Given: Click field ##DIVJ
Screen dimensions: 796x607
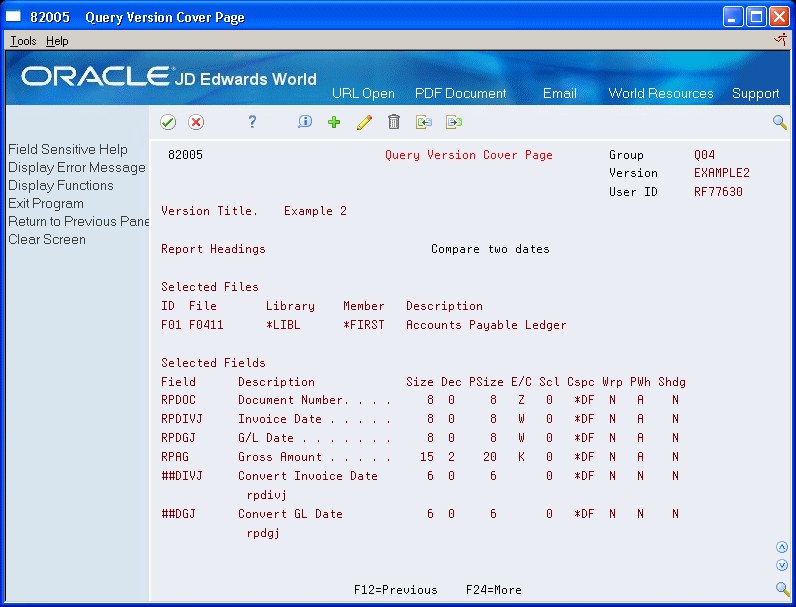Looking at the screenshot, I should point(182,476).
